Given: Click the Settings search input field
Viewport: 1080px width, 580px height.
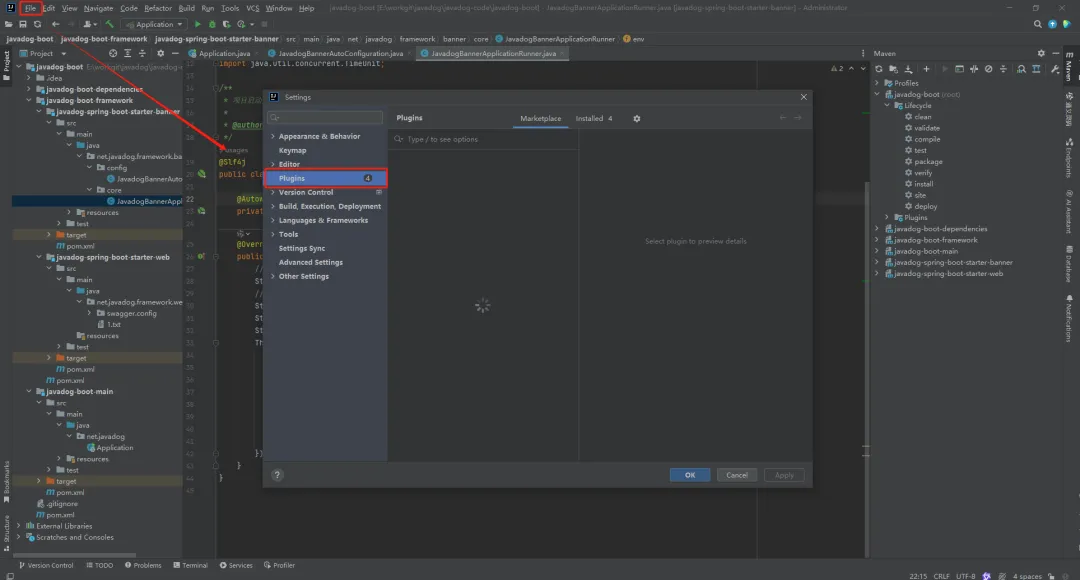Looking at the screenshot, I should pyautogui.click(x=325, y=118).
